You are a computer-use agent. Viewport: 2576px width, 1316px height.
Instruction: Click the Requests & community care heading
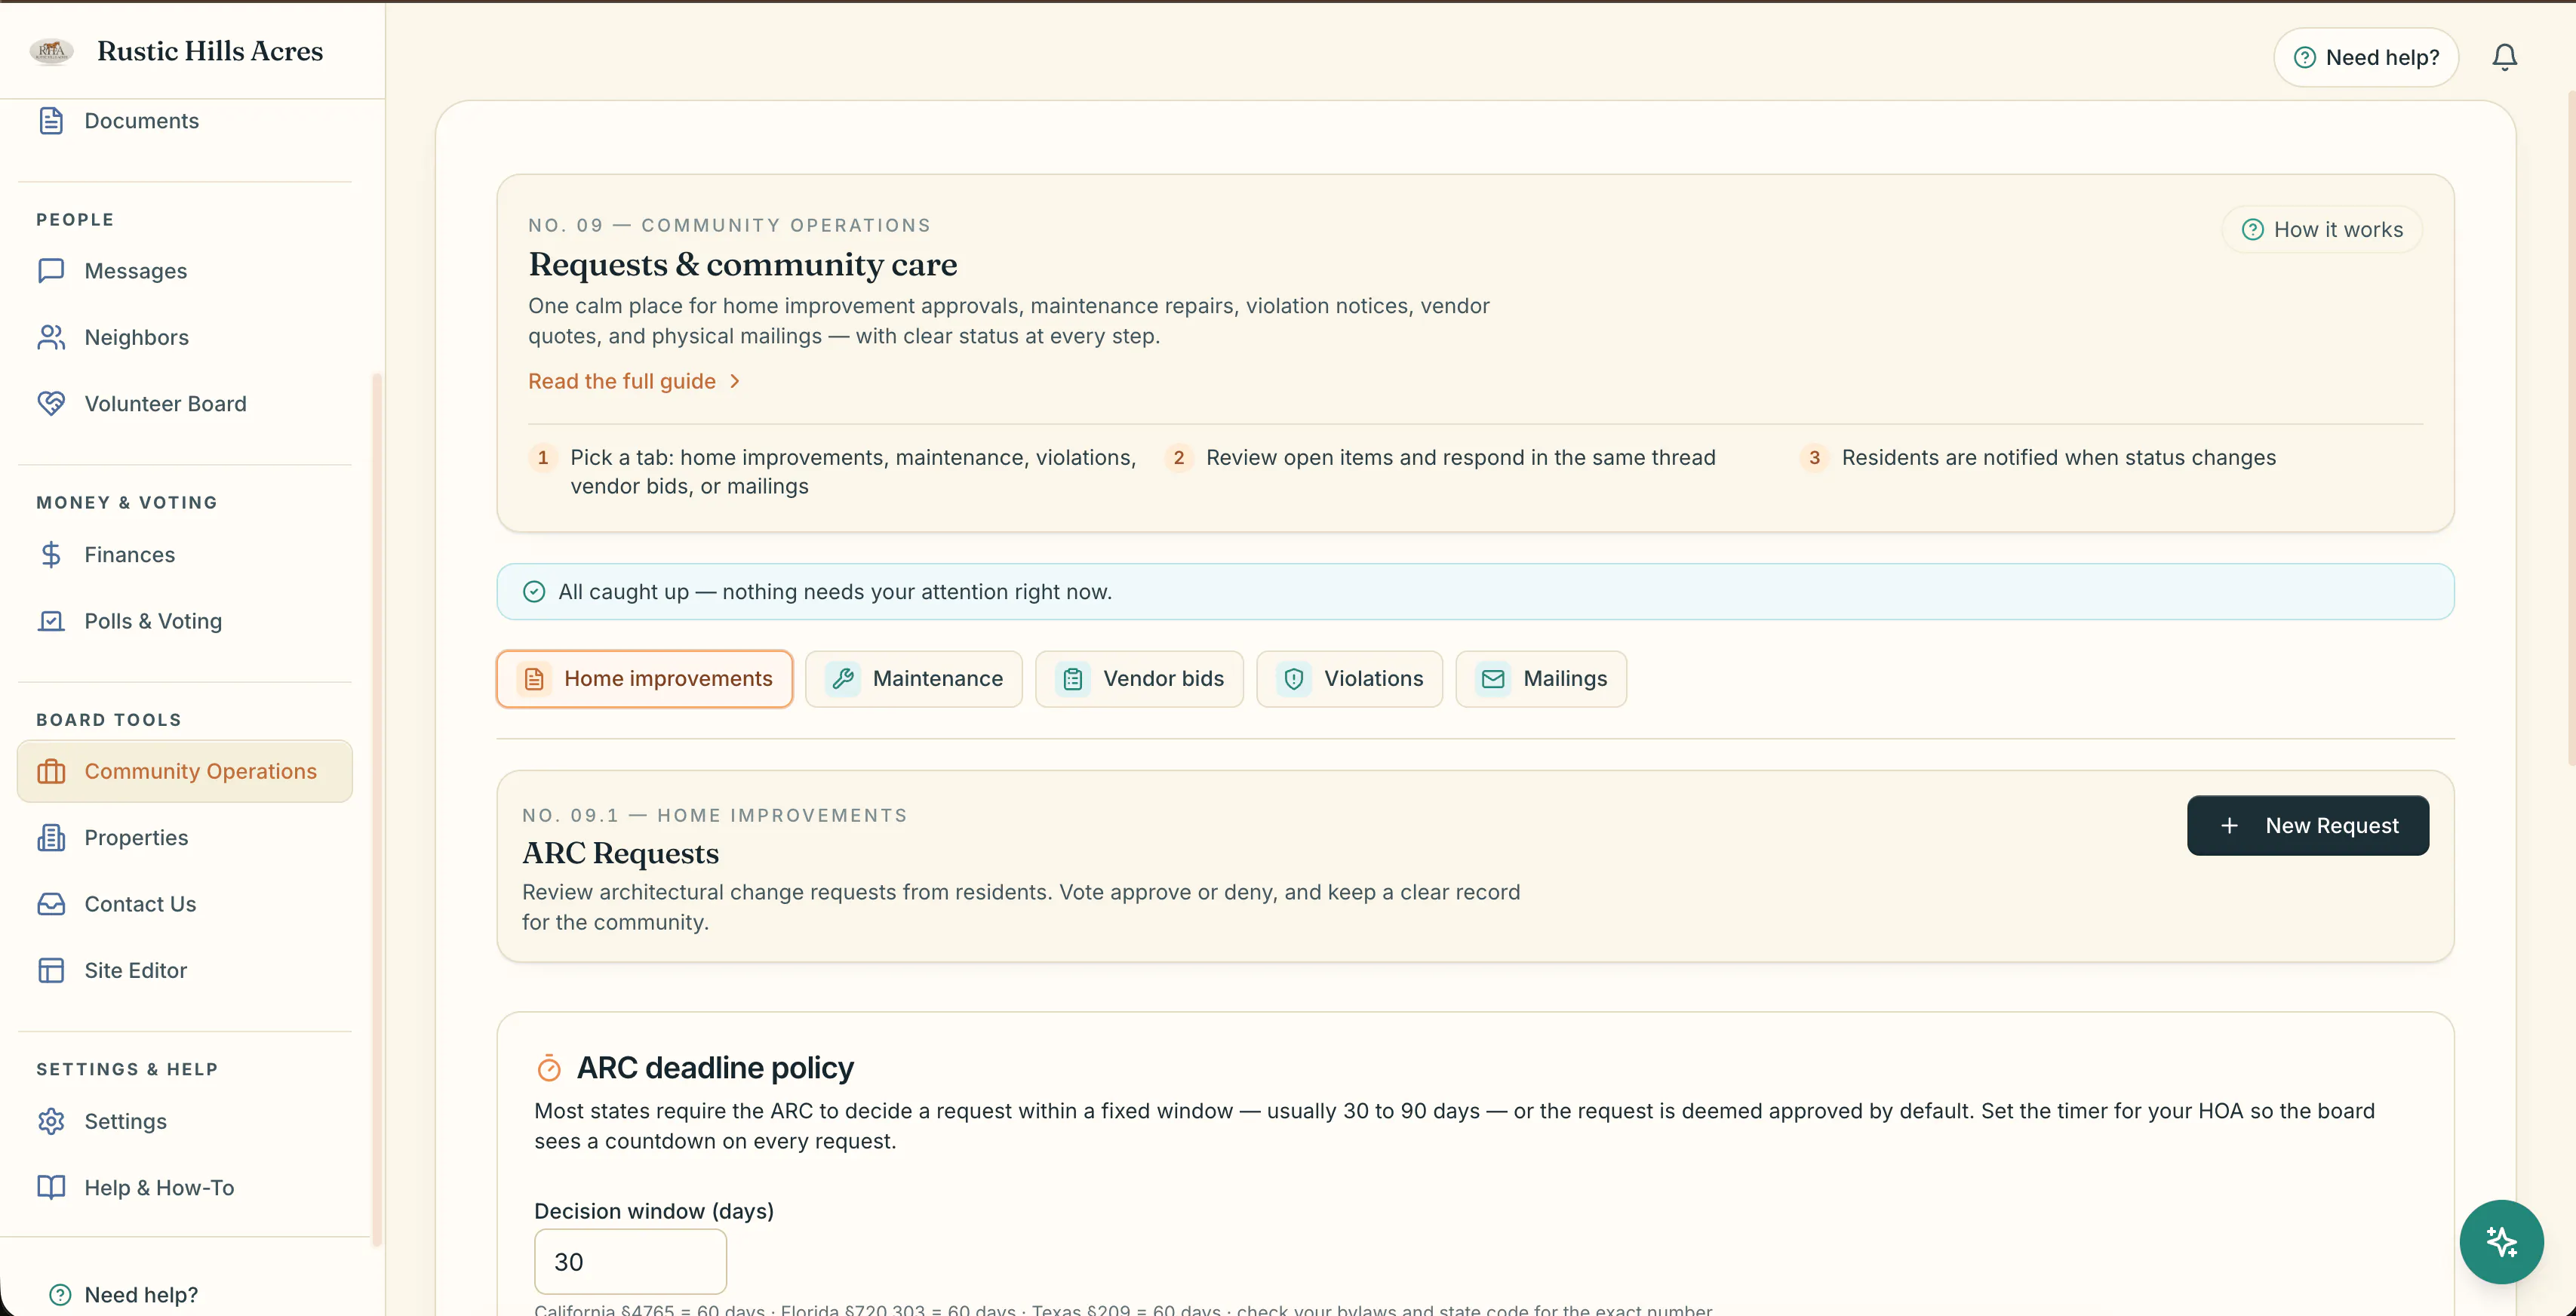(743, 265)
